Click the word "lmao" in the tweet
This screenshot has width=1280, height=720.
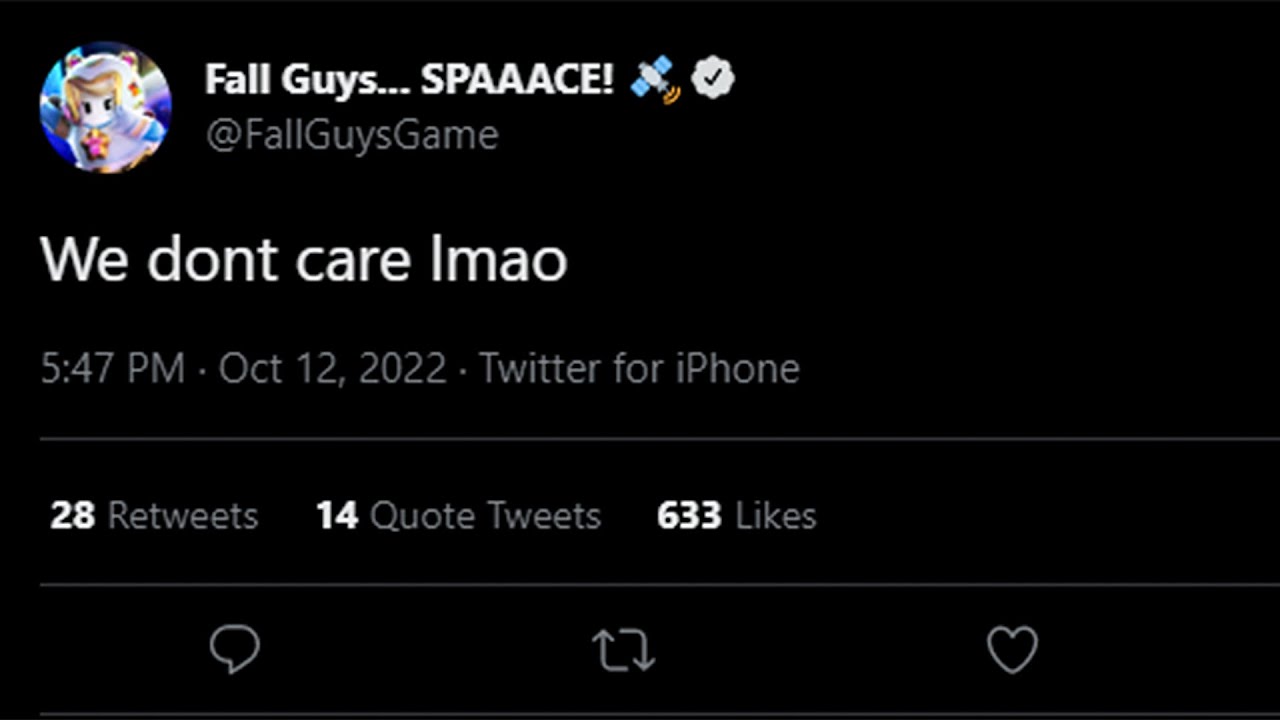(x=498, y=260)
